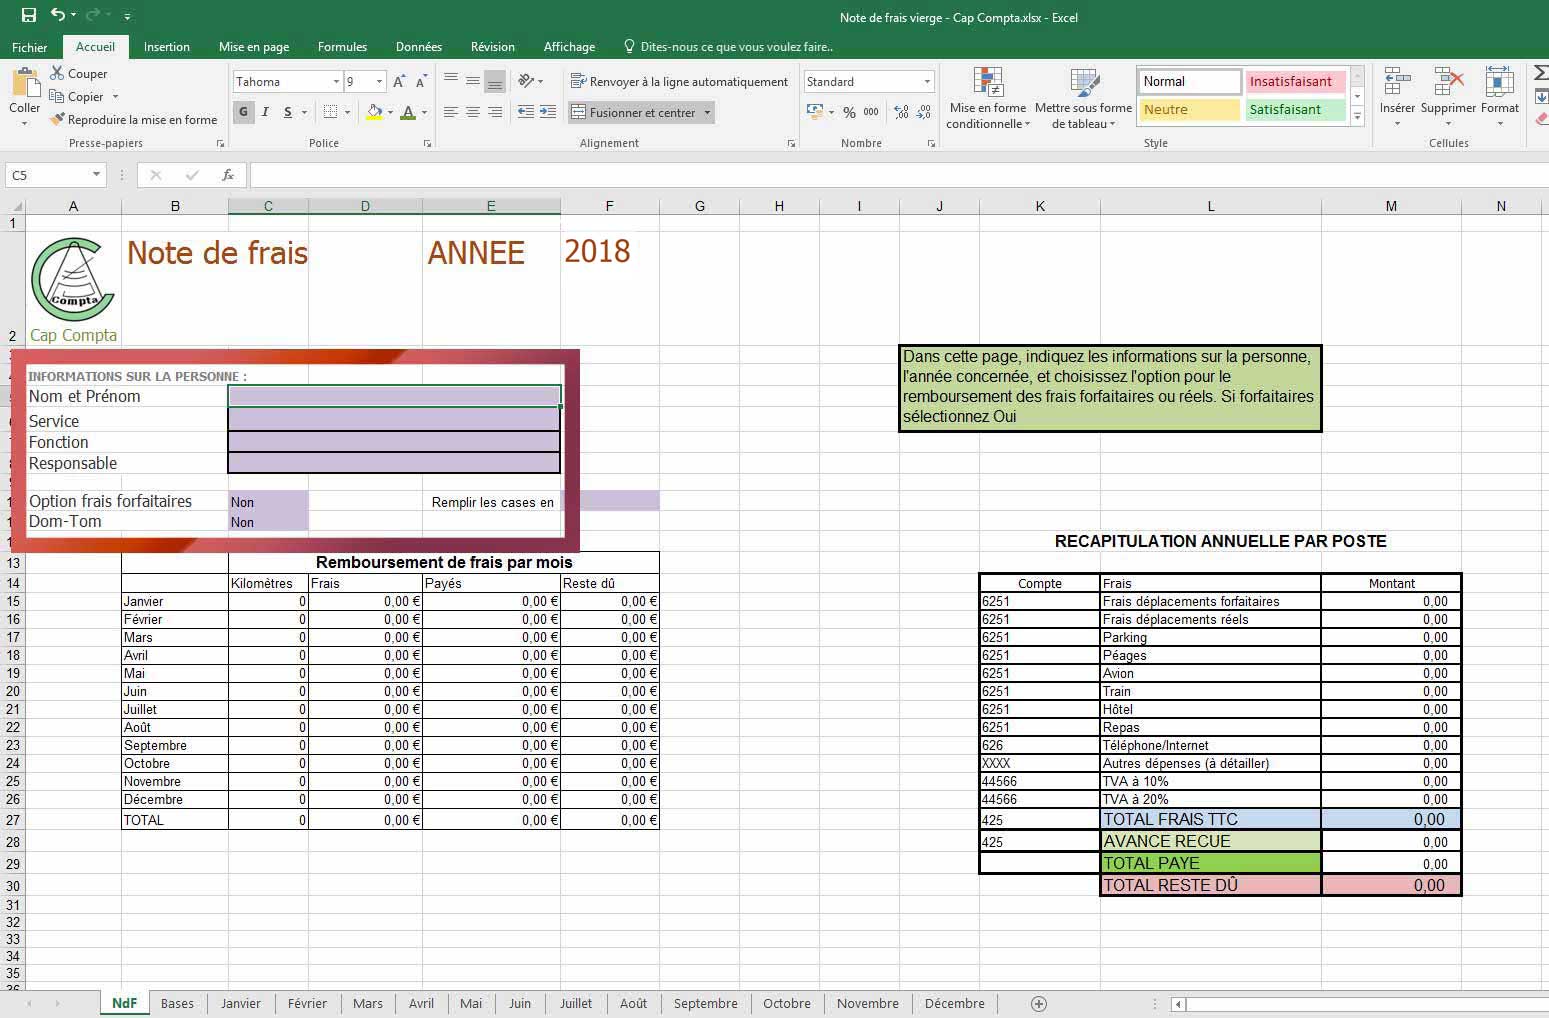Open the Fichier menu
The image size is (1549, 1018).
pos(30,47)
